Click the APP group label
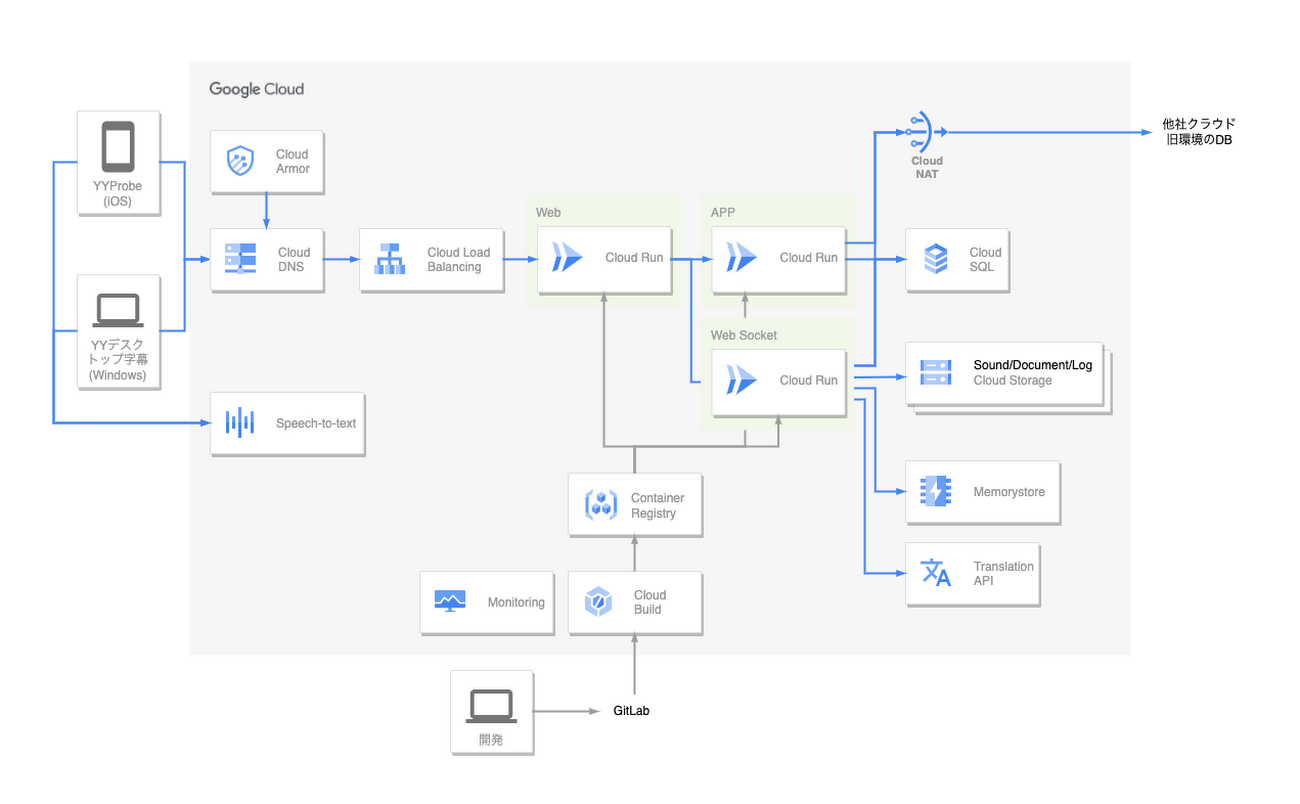Viewport: 1300px width, 804px height. 723,212
